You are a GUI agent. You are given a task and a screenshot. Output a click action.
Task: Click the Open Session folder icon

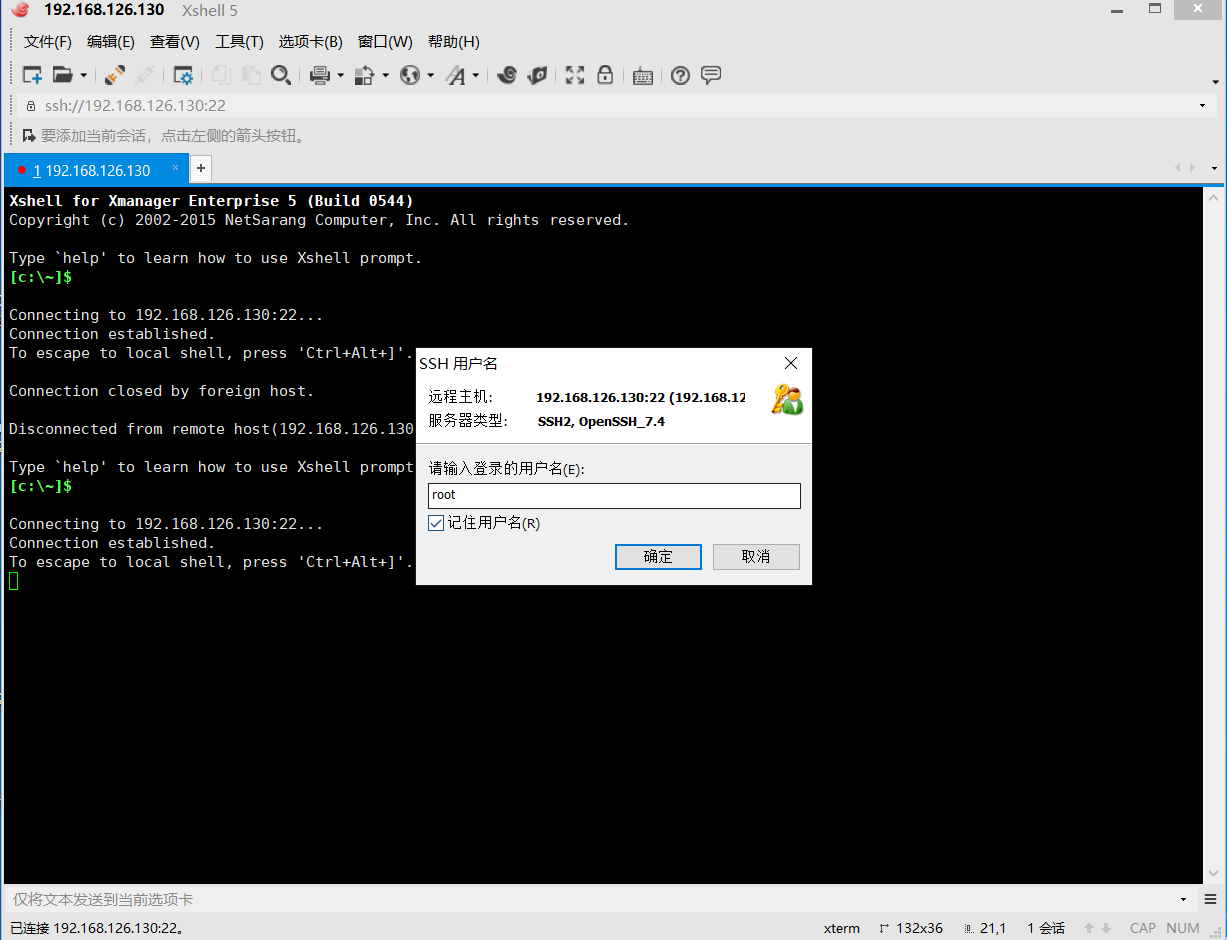[63, 75]
